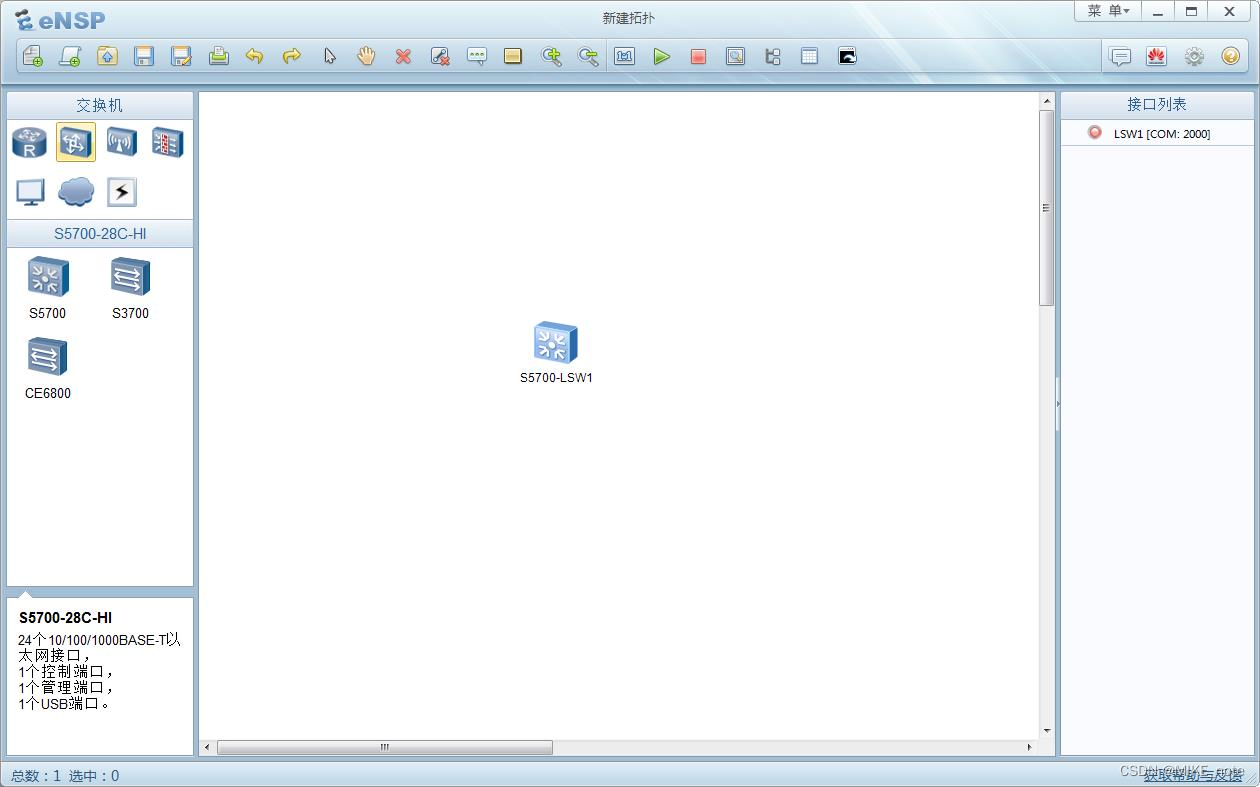Click the scroll right arrow of canvas
Viewport: 1260px width, 787px height.
pyautogui.click(x=1030, y=747)
